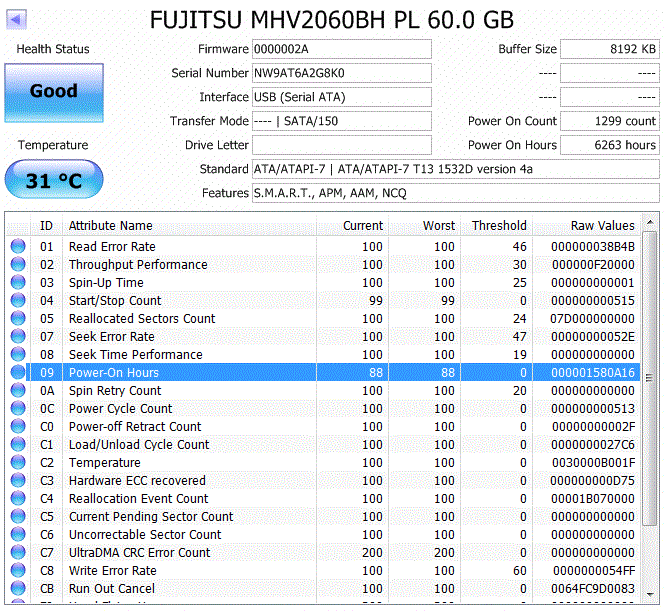Click the Spin-Up Time status orb
The width and height of the screenshot is (667, 611).
pos(18,283)
